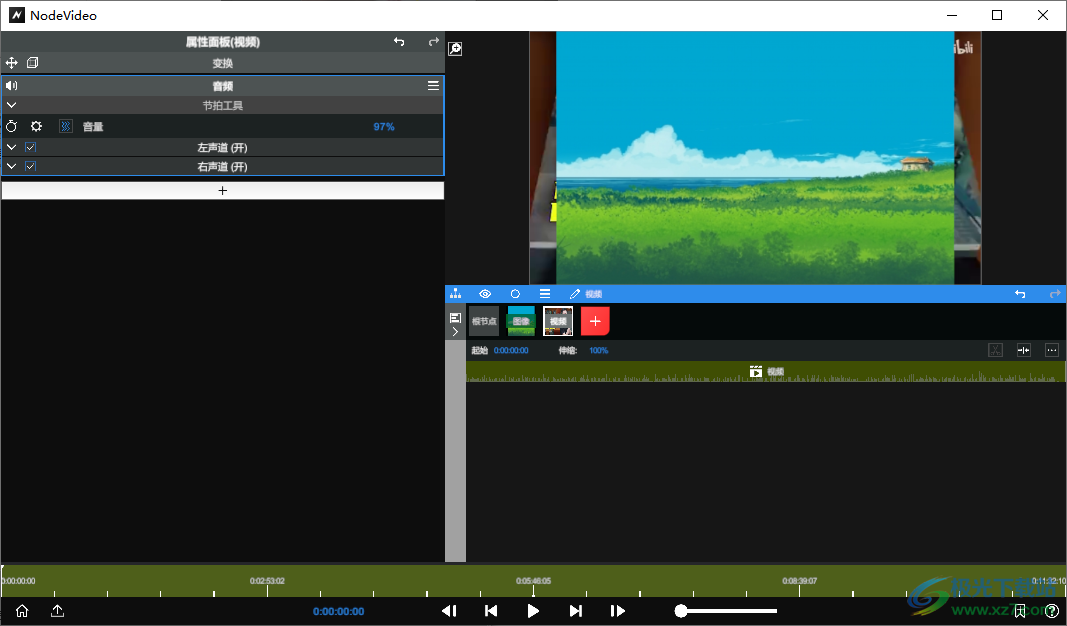The width and height of the screenshot is (1067, 626).
Task: Open the gear settings for 音量
Action: 36,127
